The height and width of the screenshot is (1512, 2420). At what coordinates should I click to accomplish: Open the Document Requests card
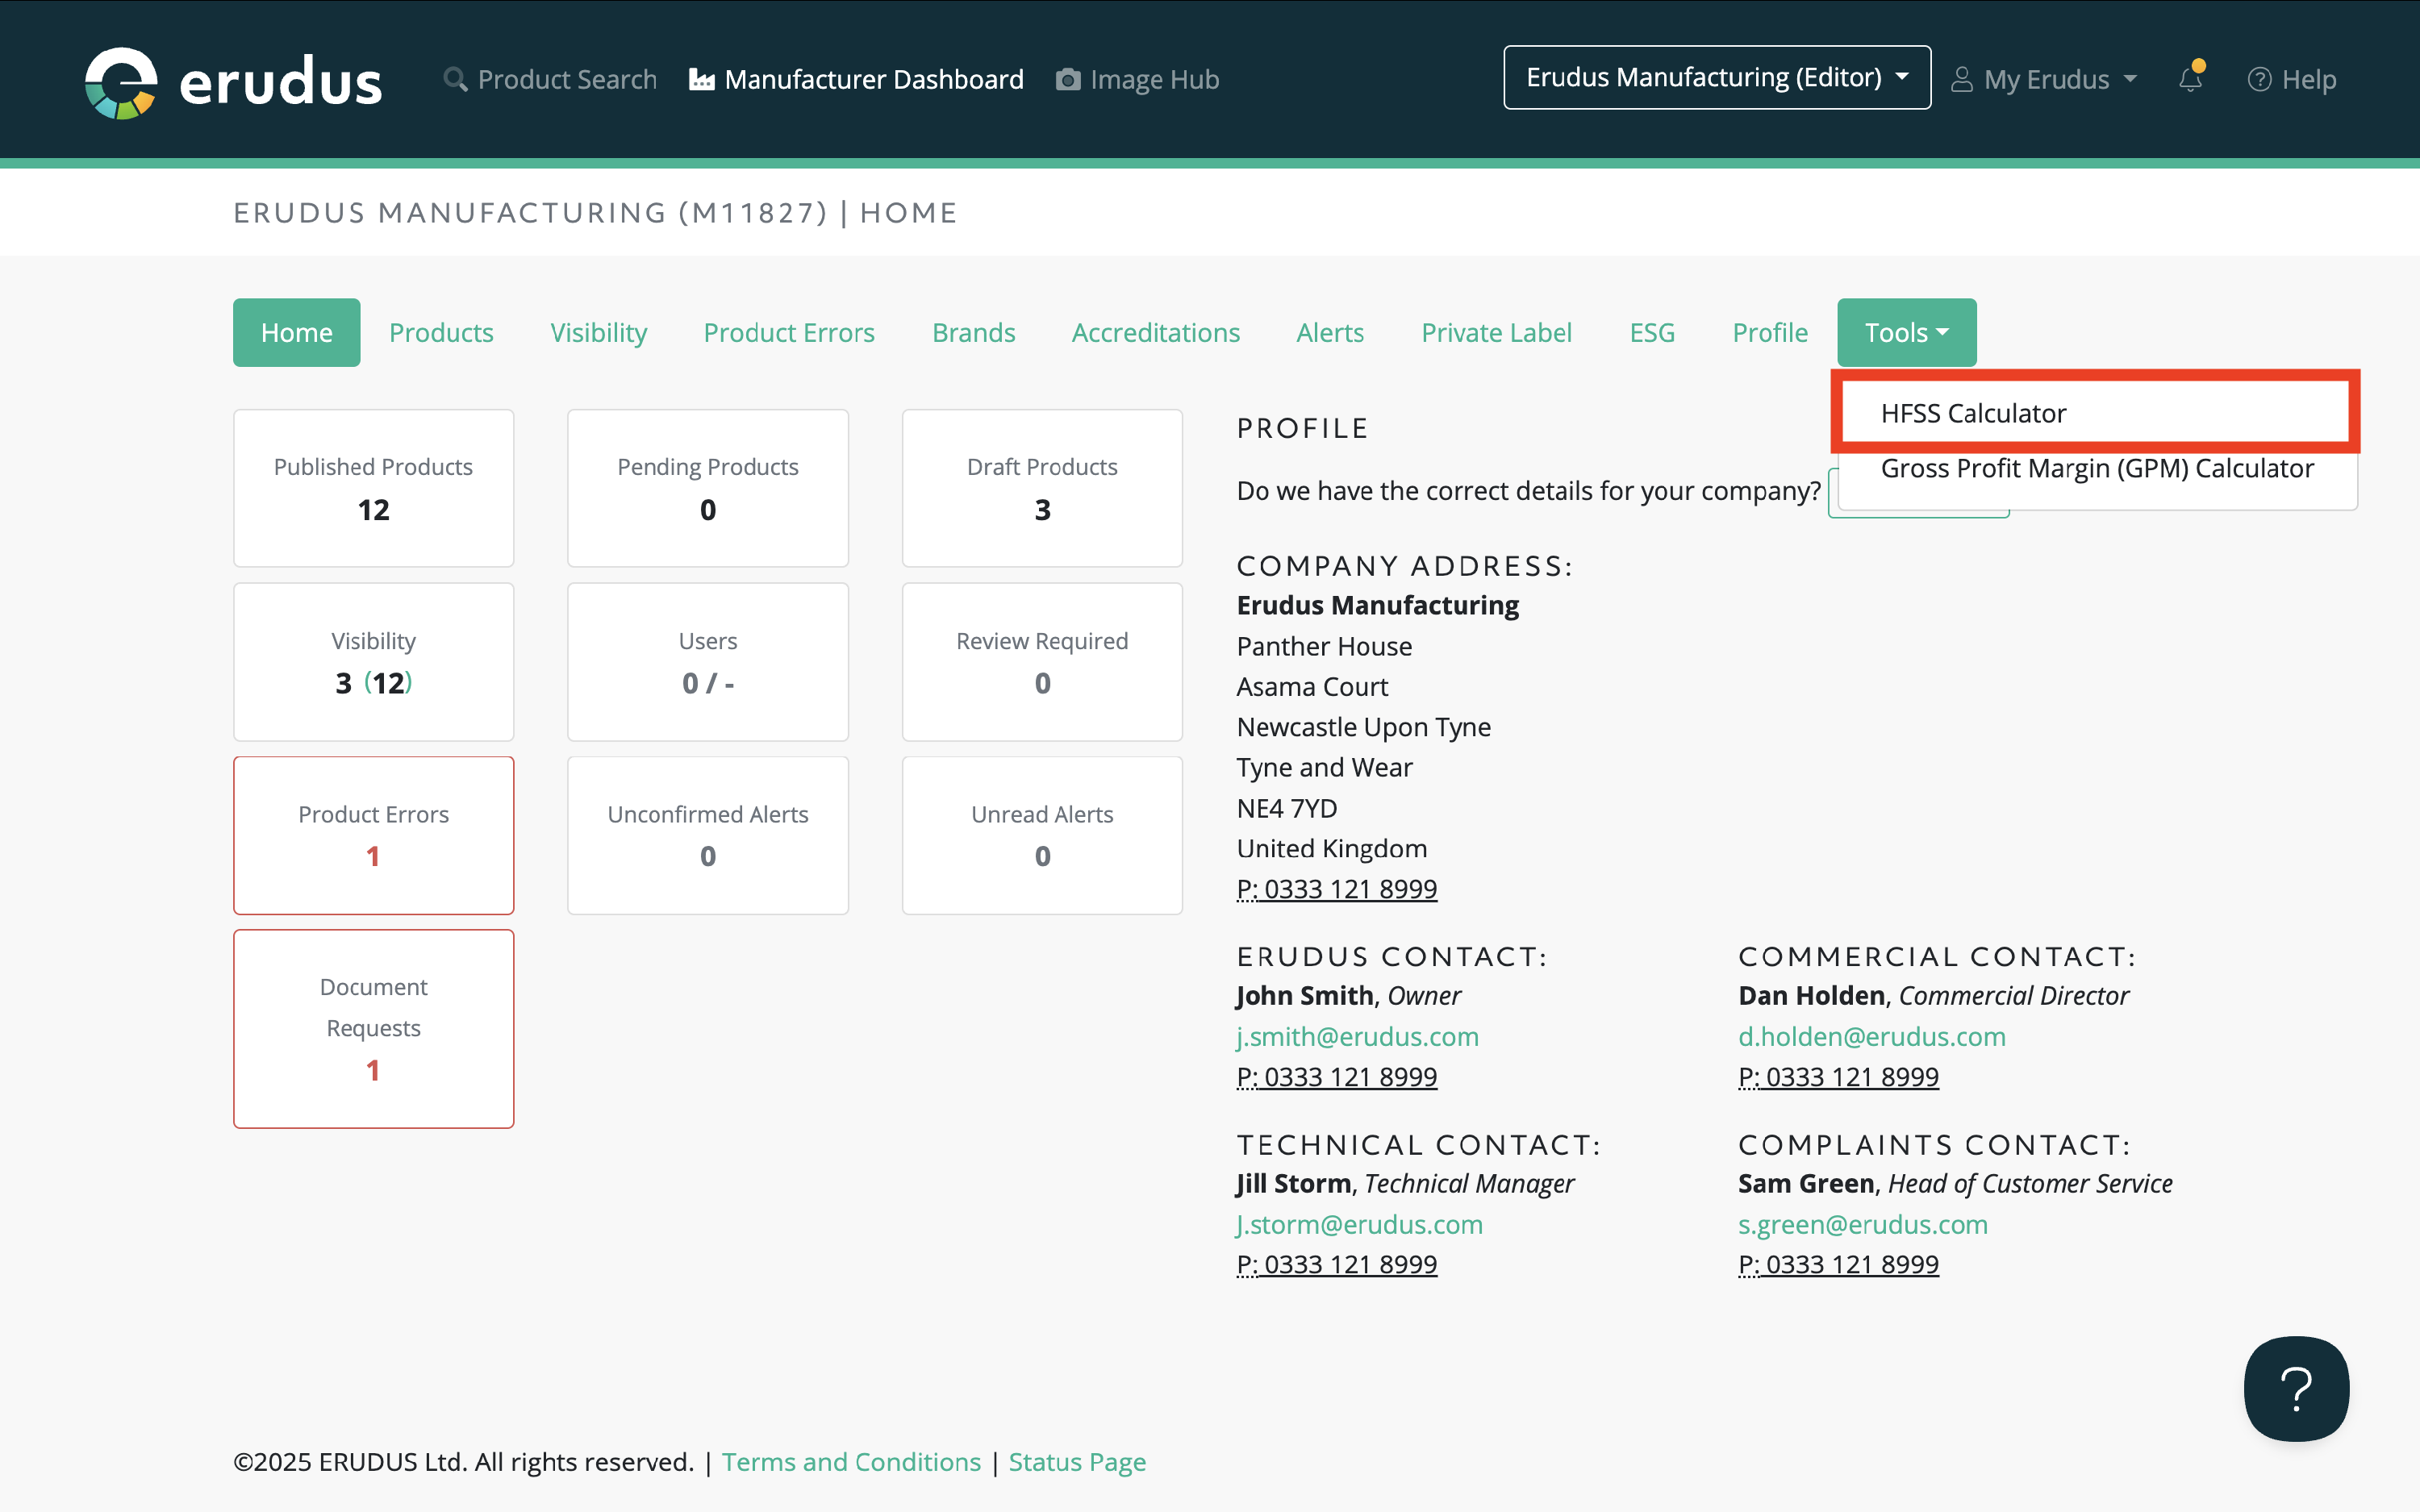[x=373, y=1028]
